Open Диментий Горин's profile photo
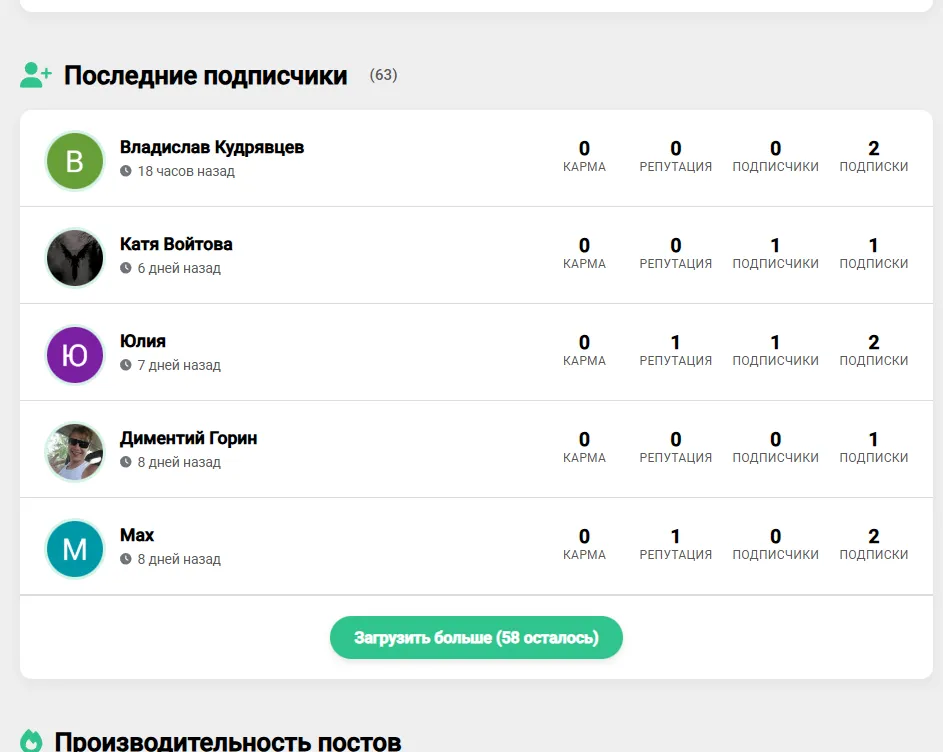Viewport: 943px width, 752px height. click(x=75, y=452)
